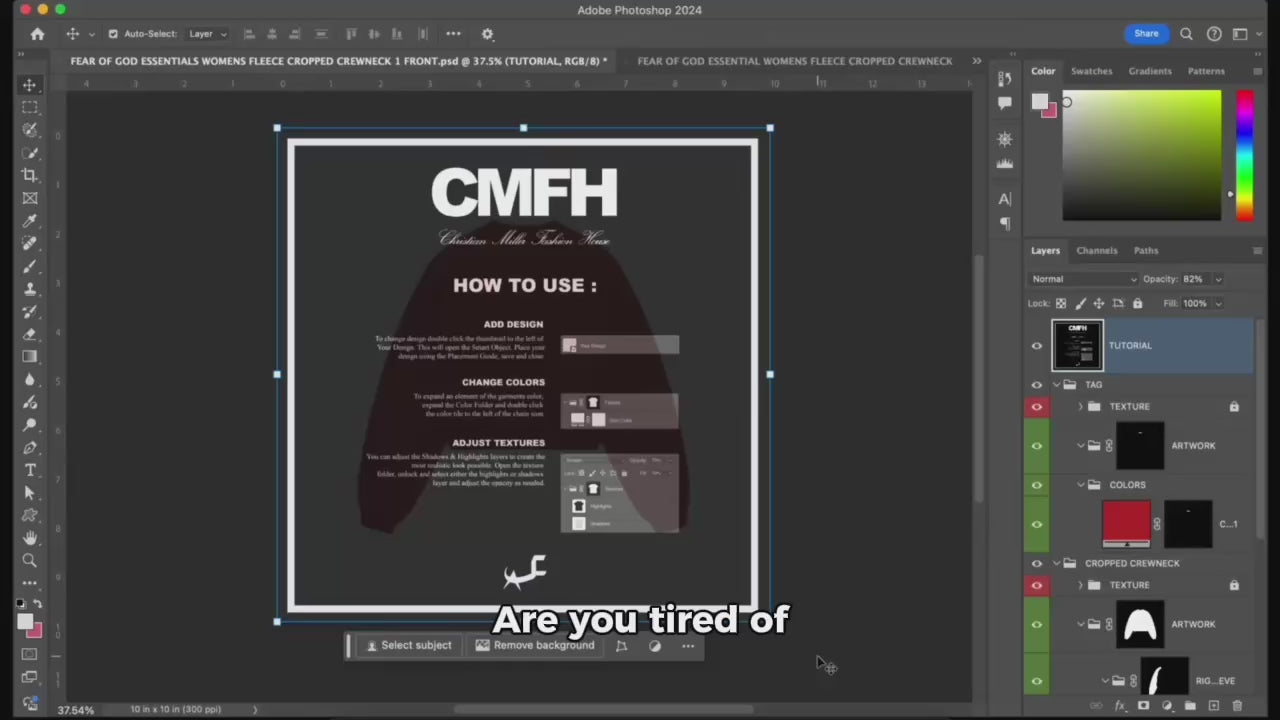
Task: Switch to the Paths tab
Action: pos(1146,251)
